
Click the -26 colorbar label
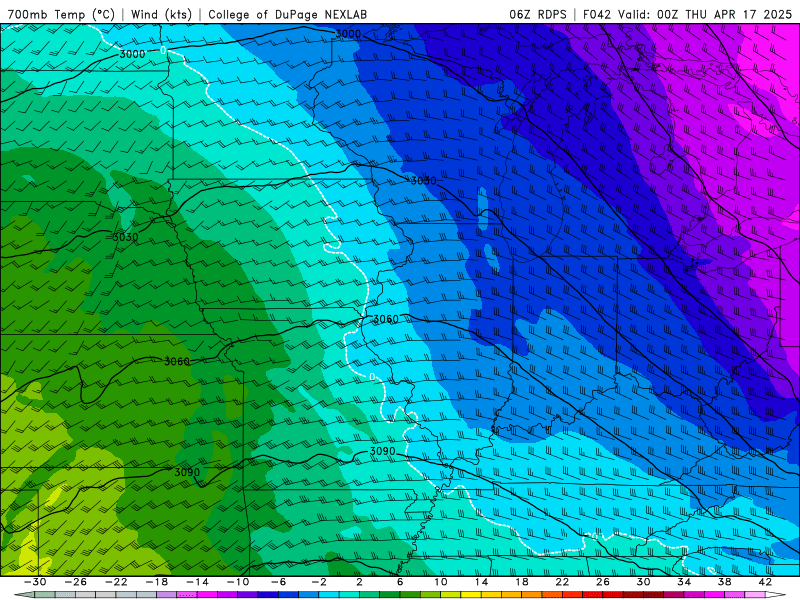(x=76, y=582)
